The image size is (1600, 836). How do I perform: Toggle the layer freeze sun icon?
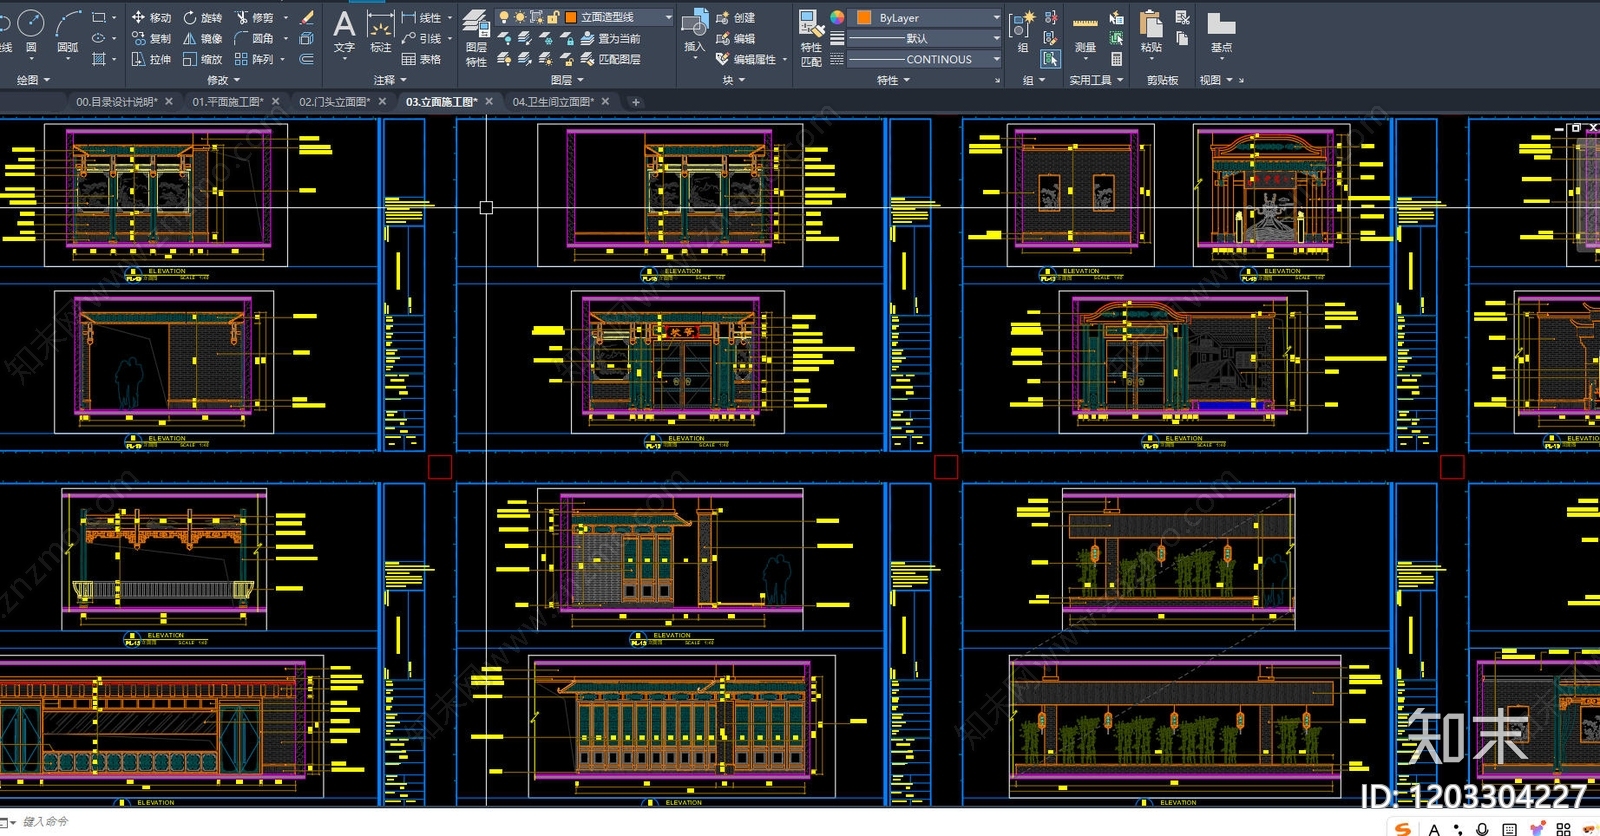pyautogui.click(x=520, y=17)
